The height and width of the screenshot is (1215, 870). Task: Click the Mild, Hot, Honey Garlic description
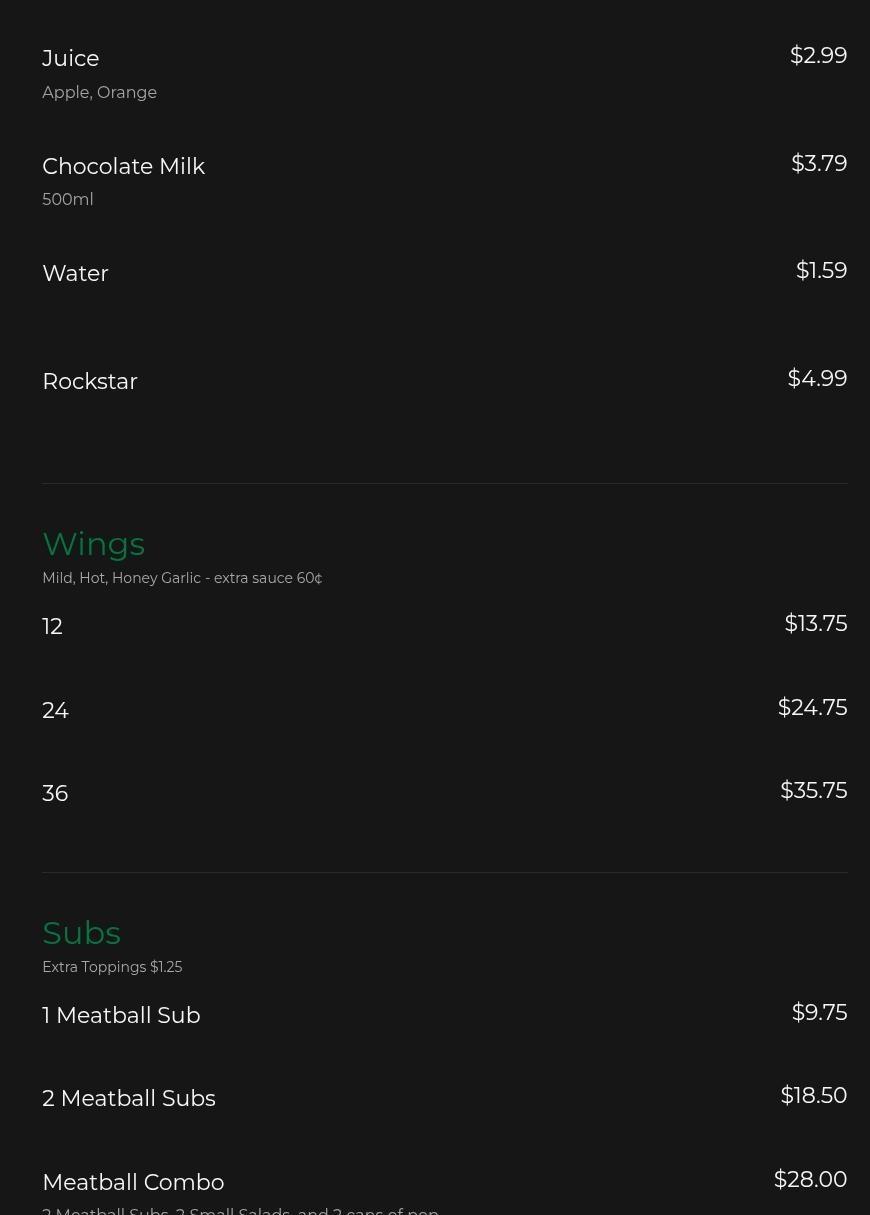point(182,579)
